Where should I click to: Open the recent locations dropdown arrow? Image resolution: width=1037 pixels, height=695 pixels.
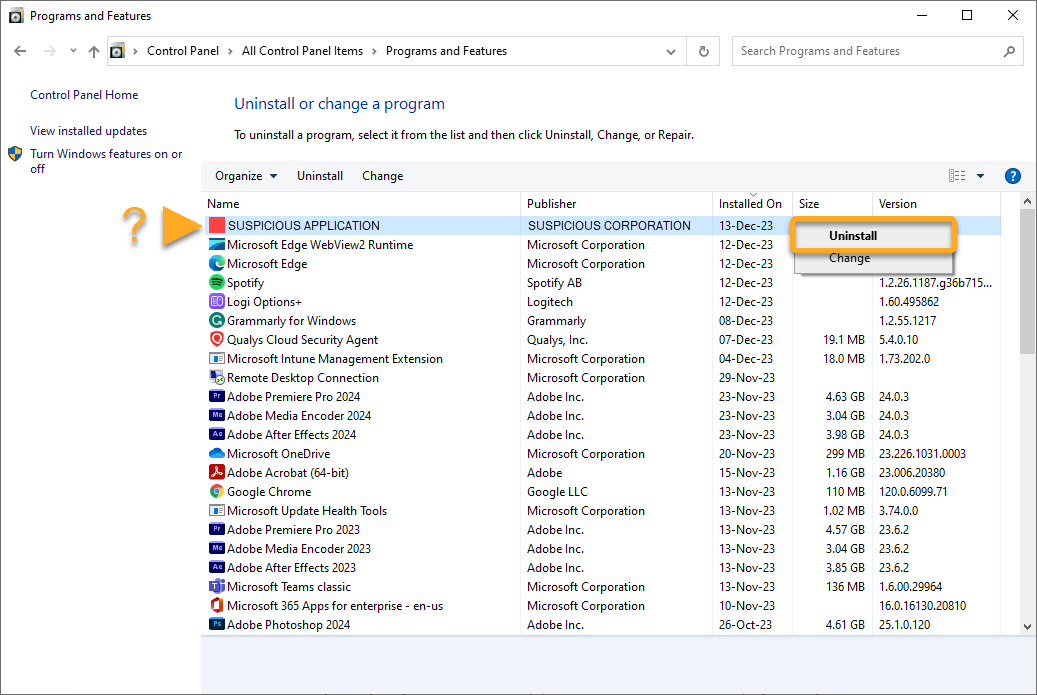click(x=73, y=51)
